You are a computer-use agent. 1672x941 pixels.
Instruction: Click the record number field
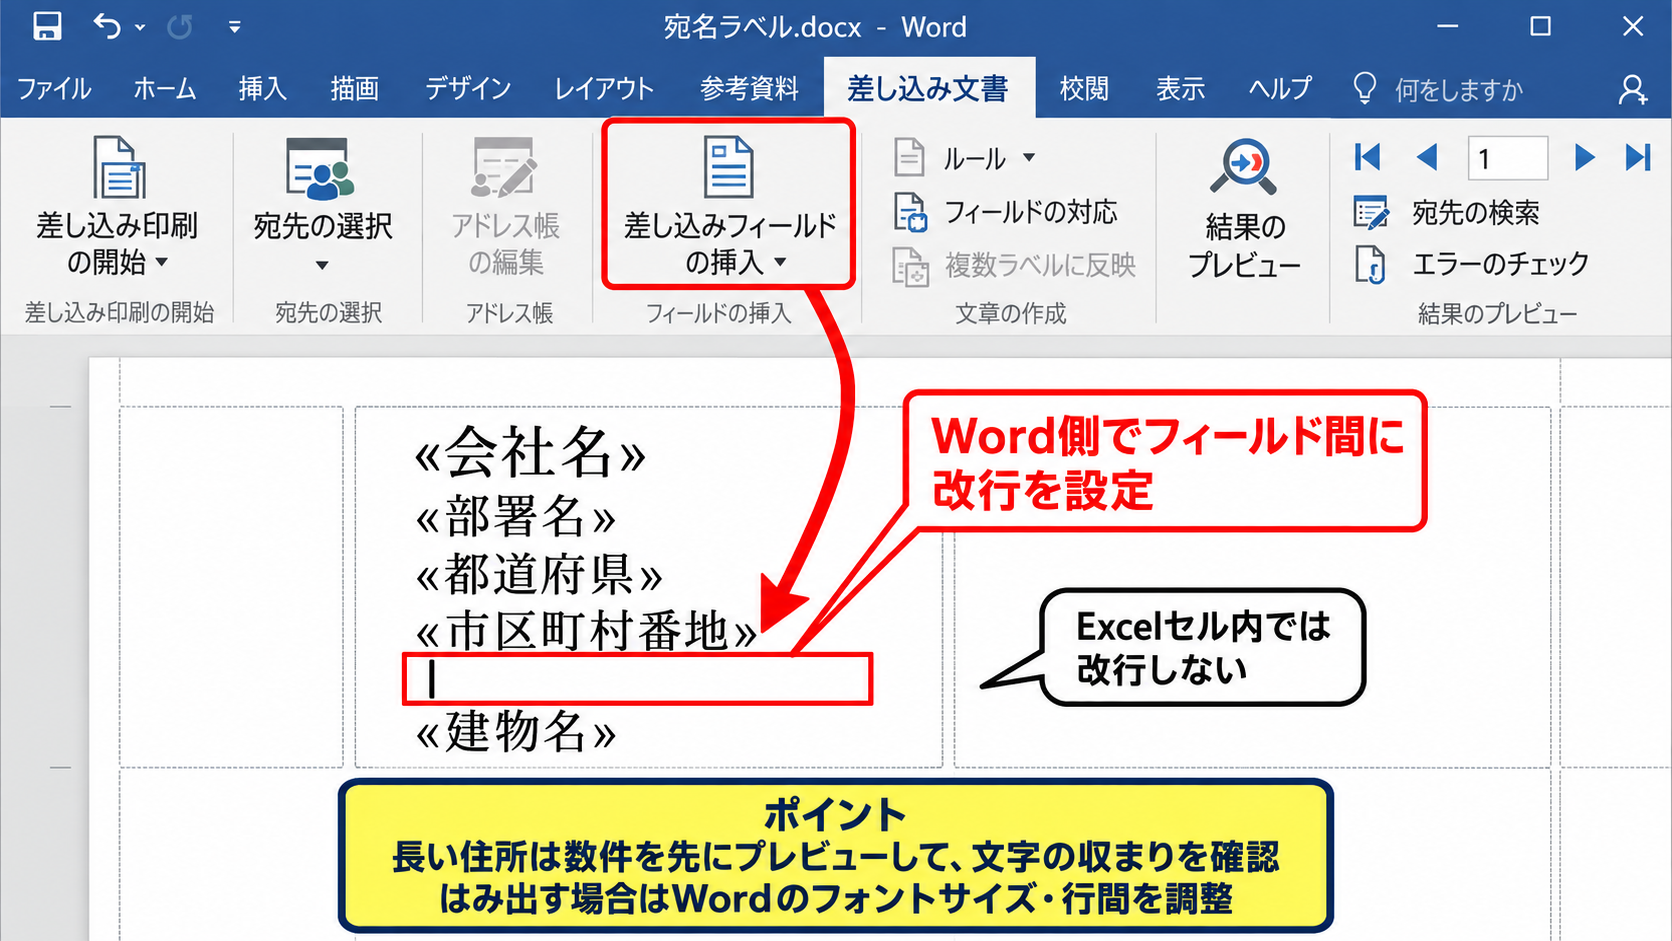(1508, 158)
